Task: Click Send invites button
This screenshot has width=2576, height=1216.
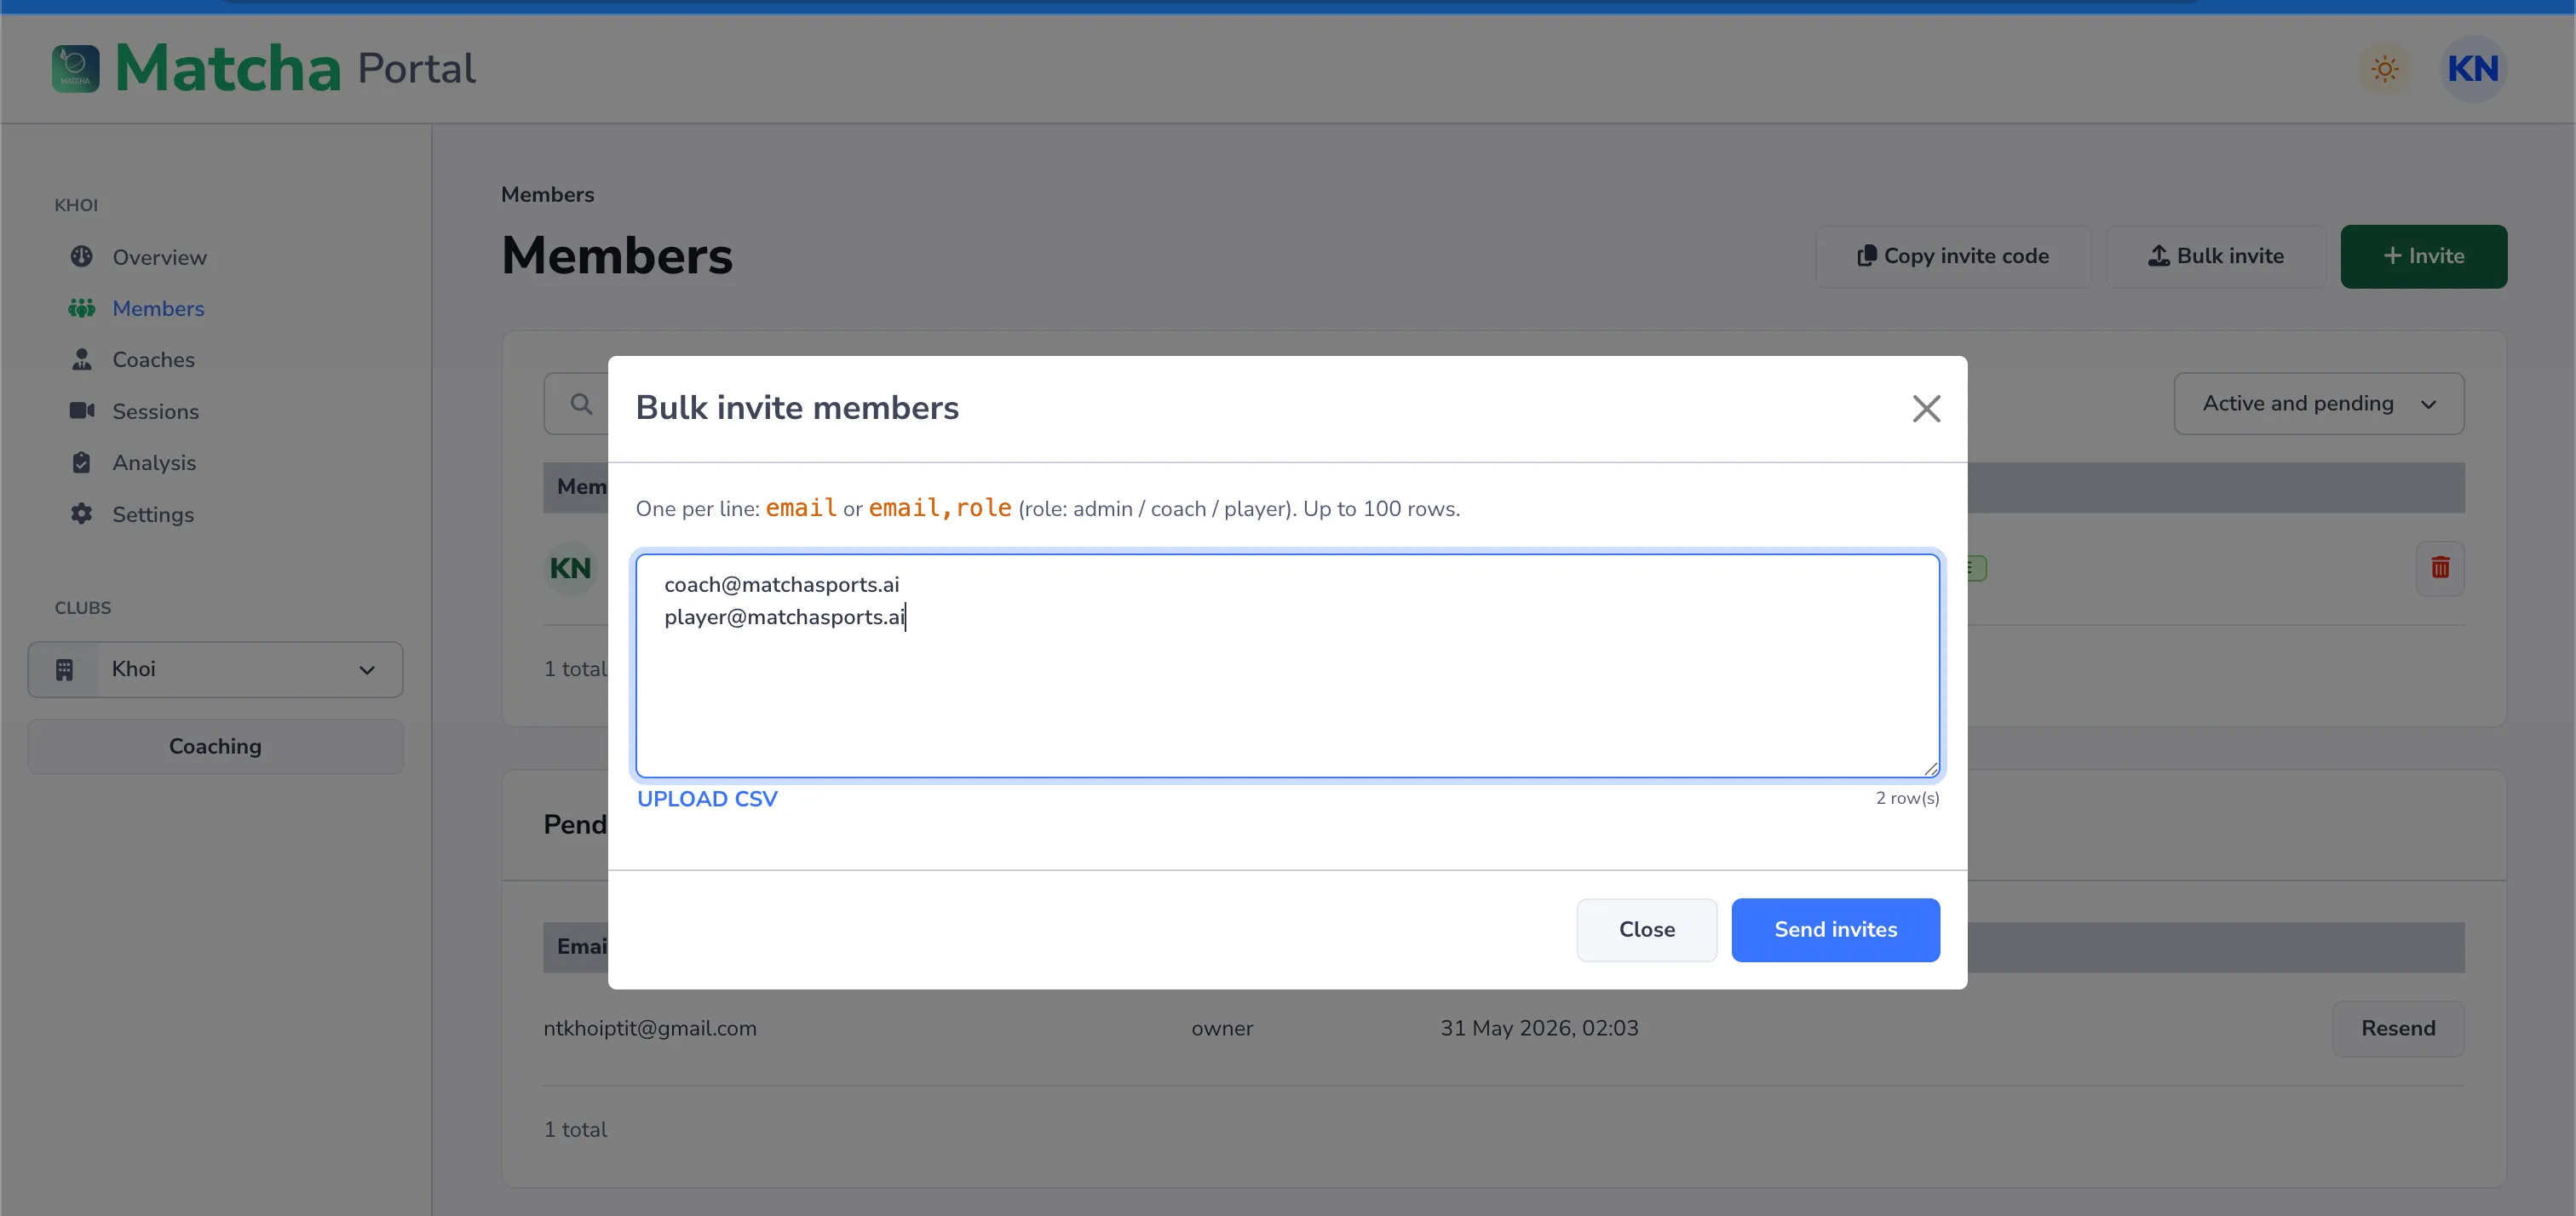Action: [x=1835, y=929]
